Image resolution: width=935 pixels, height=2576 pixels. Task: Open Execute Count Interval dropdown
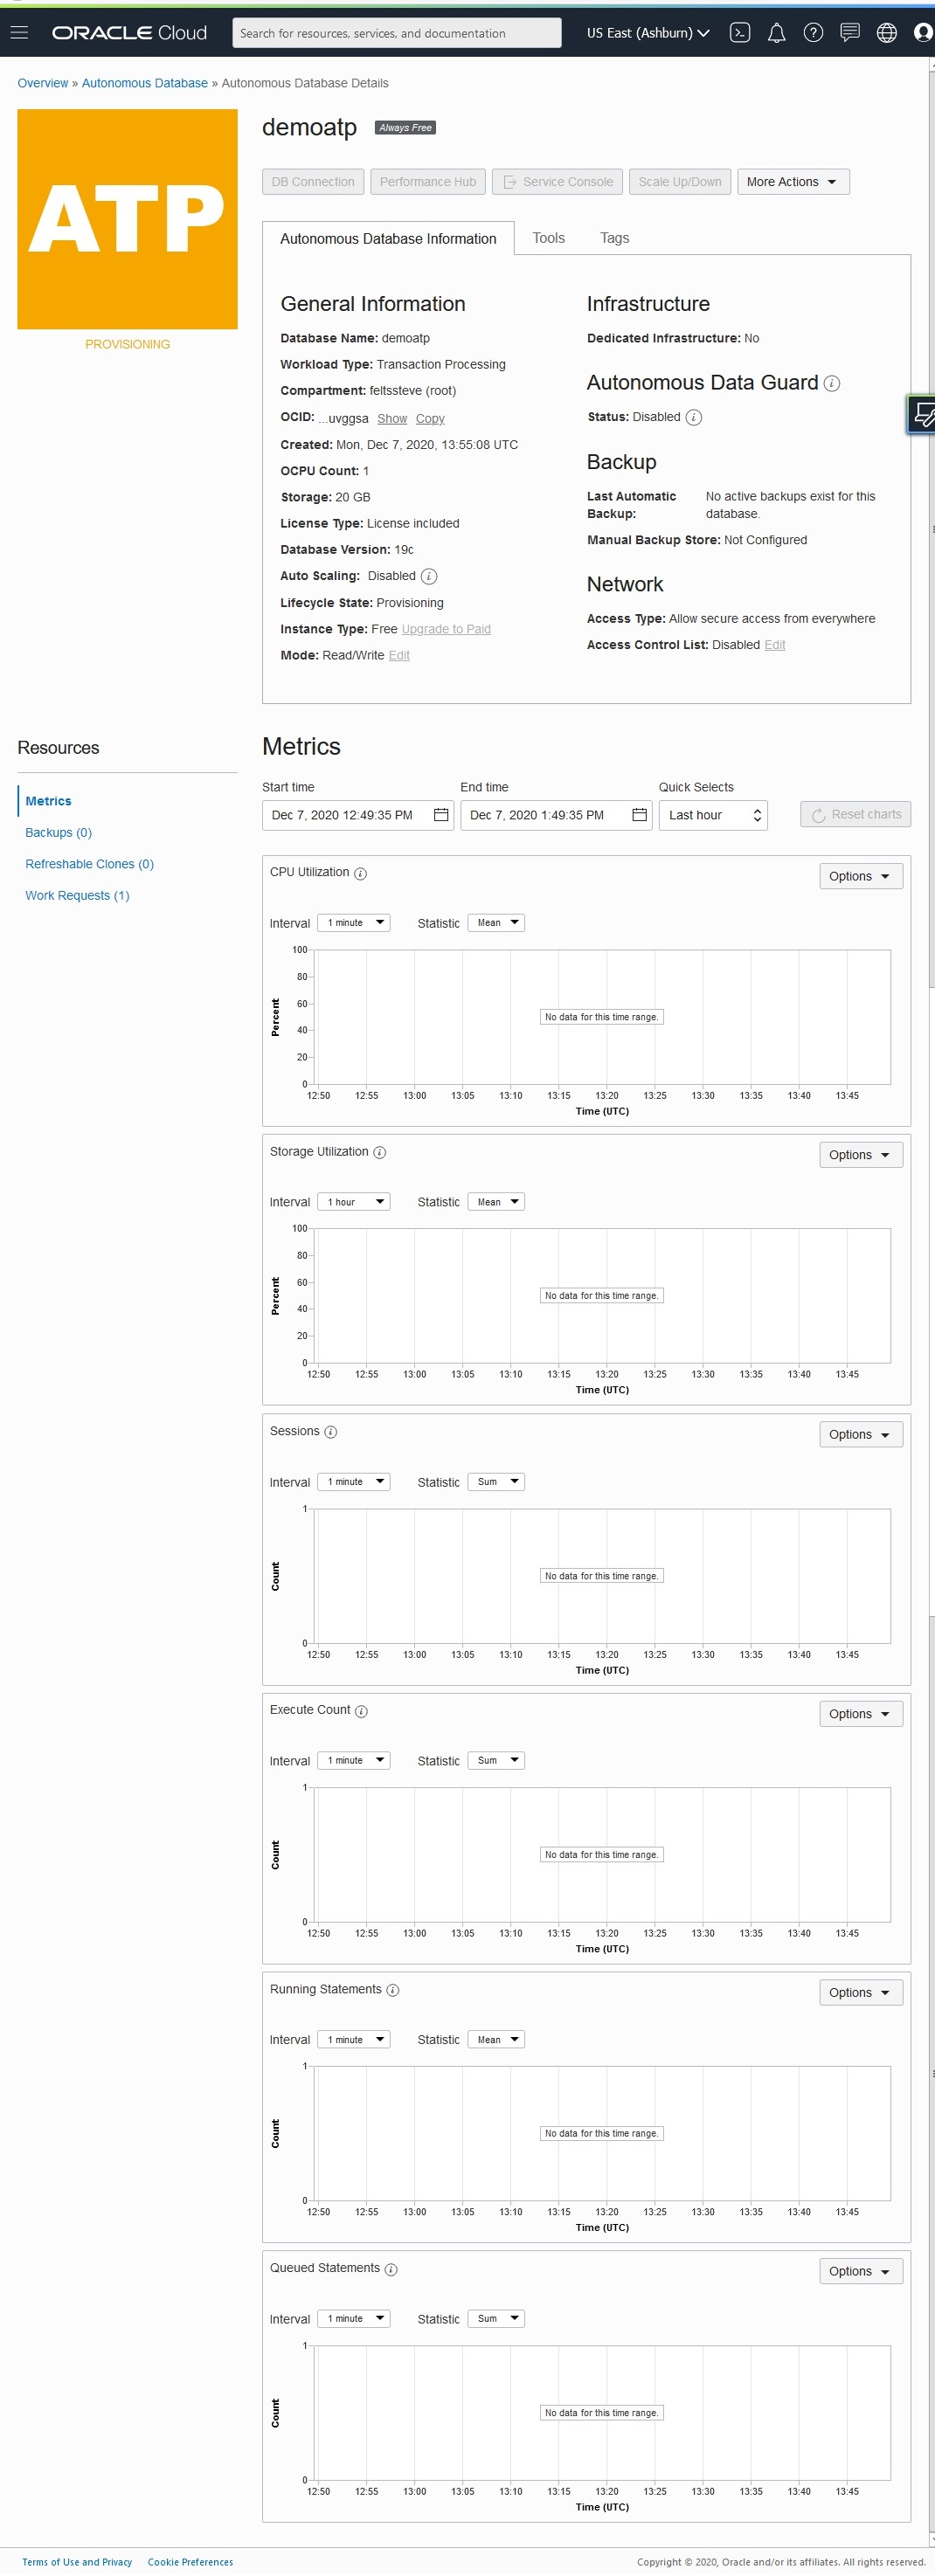[354, 1760]
